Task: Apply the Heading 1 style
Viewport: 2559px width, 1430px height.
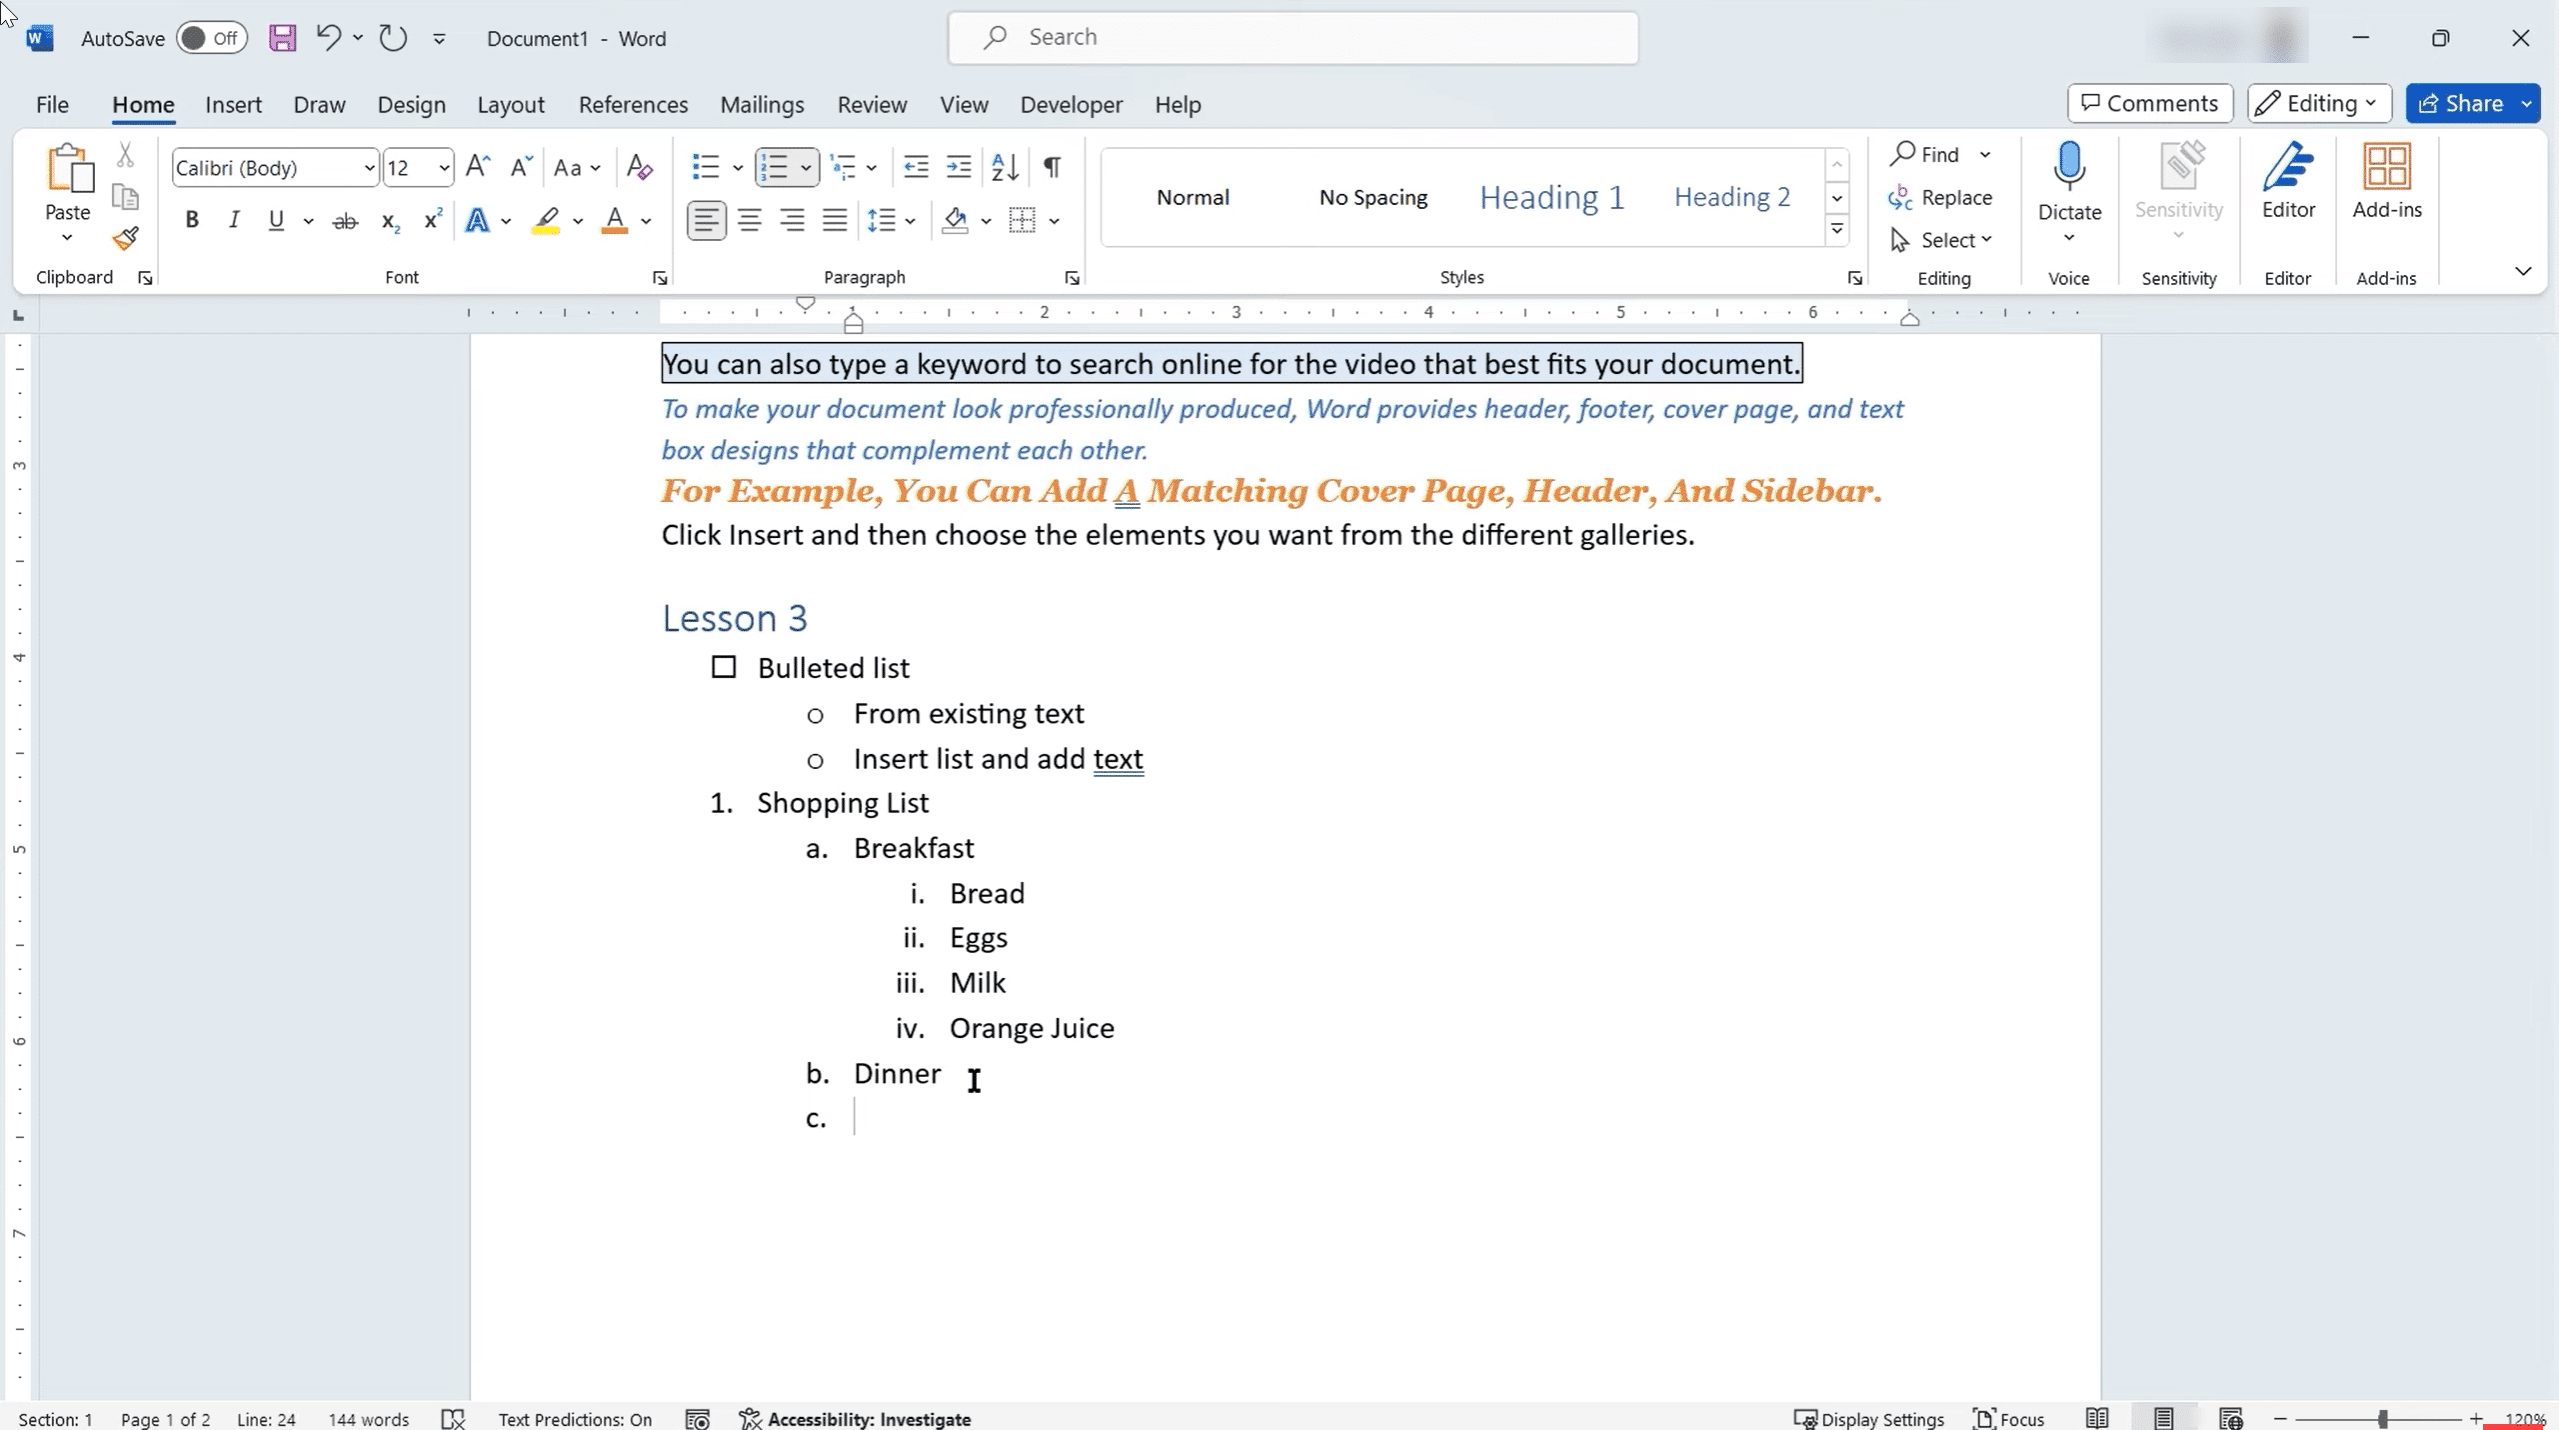Action: pyautogui.click(x=1551, y=197)
